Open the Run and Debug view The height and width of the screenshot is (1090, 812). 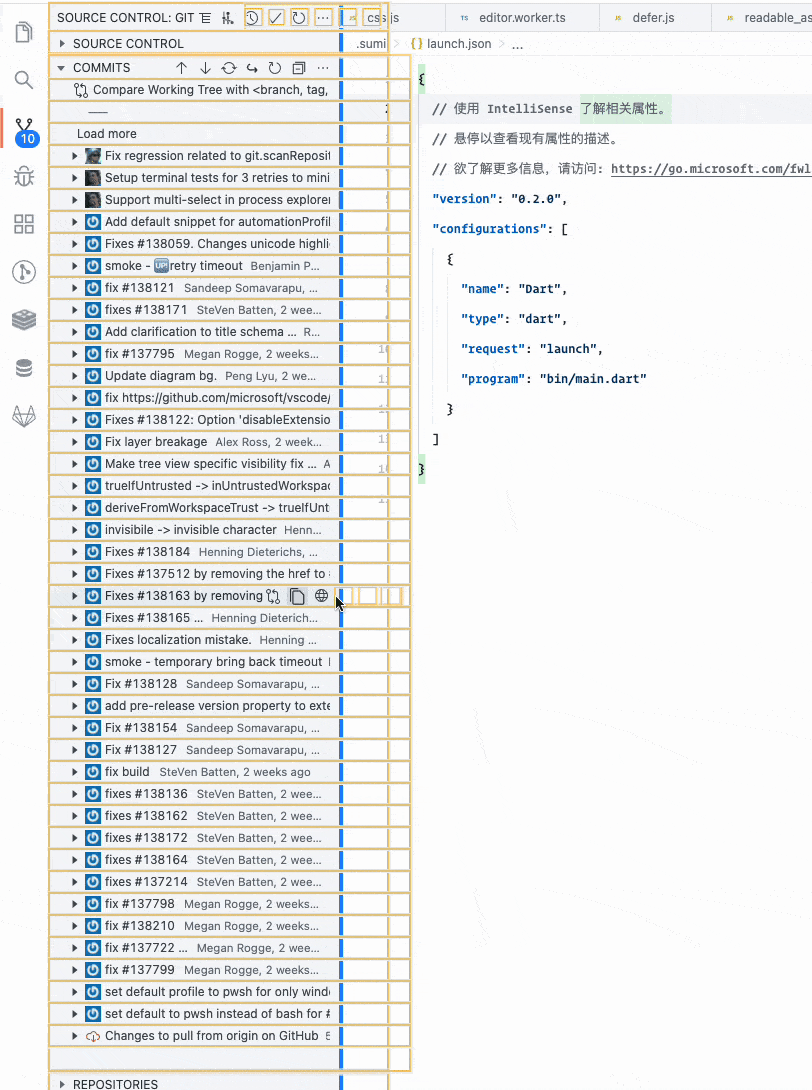(x=24, y=176)
